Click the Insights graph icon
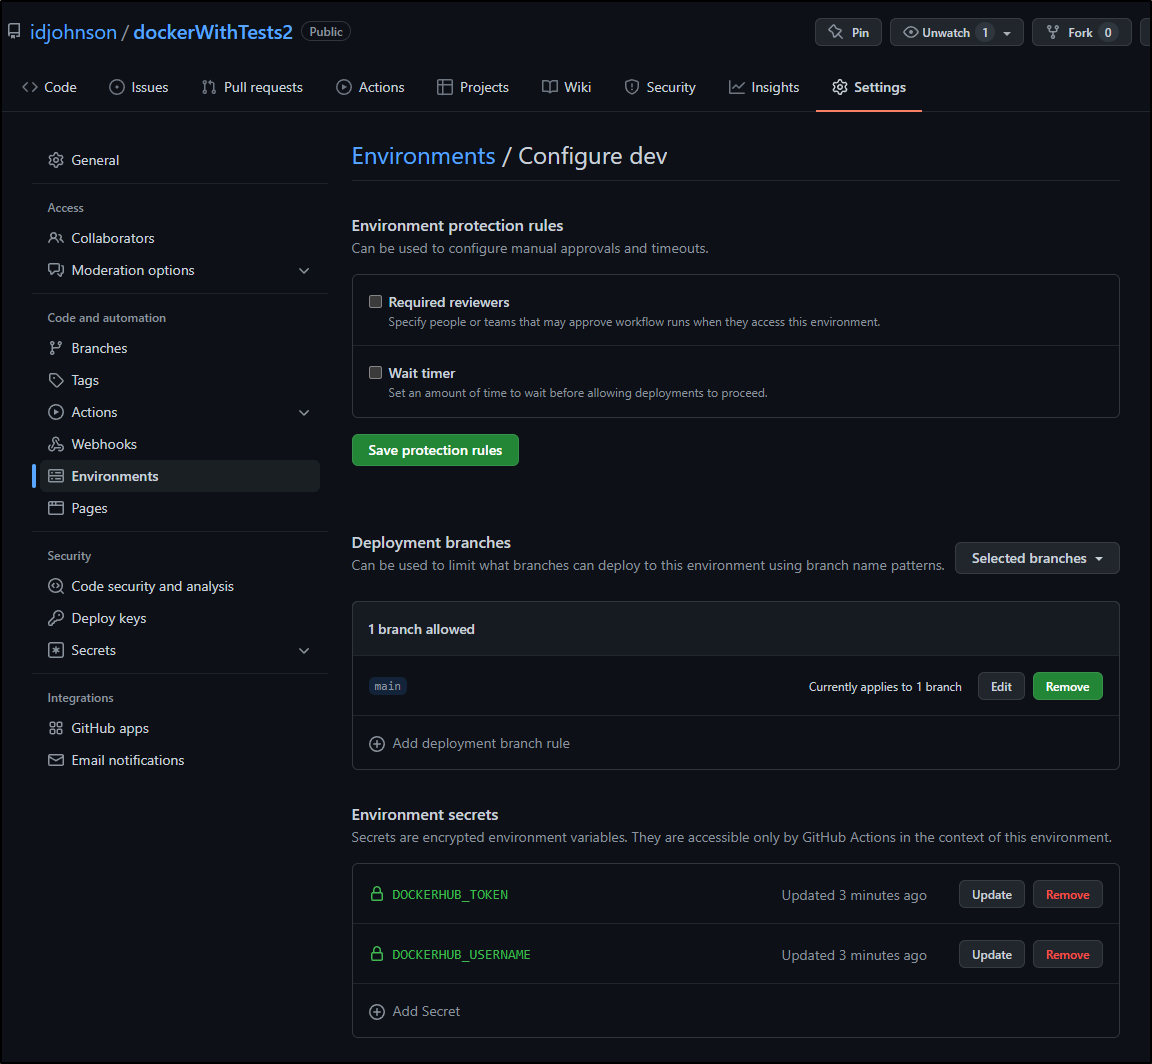The width and height of the screenshot is (1152, 1064). 736,87
